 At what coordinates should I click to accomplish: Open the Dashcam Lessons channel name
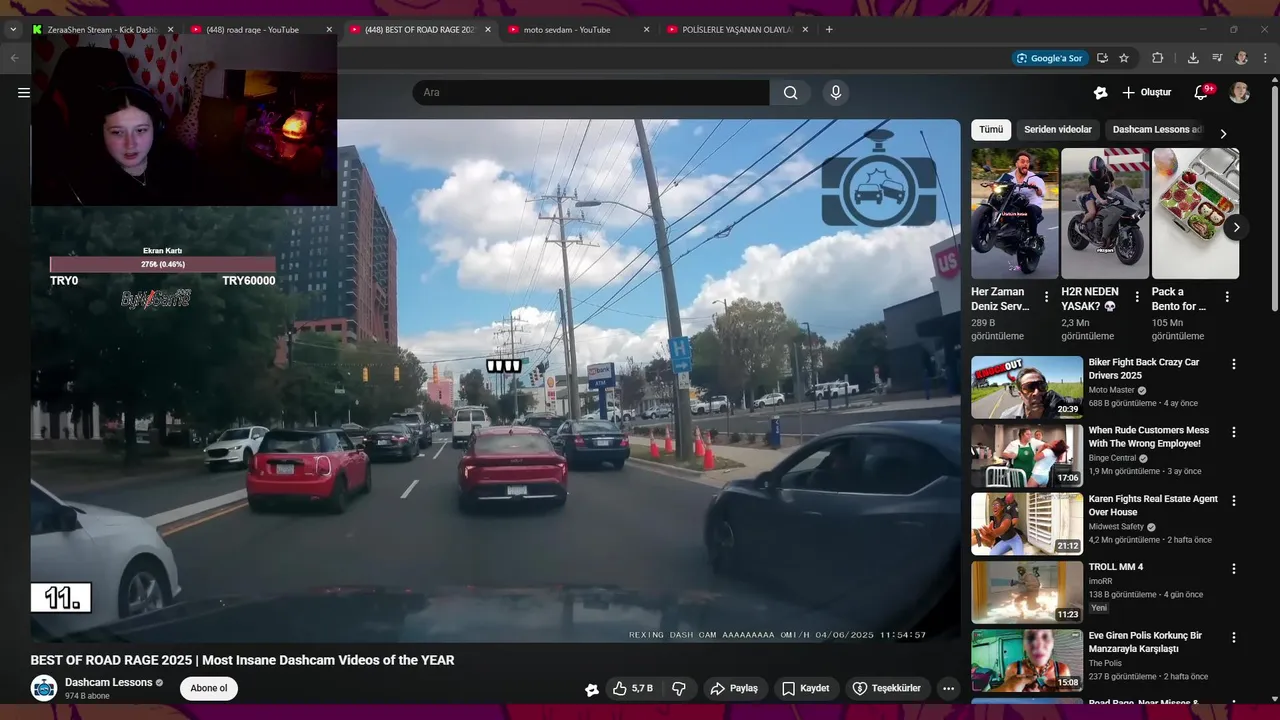coord(108,682)
